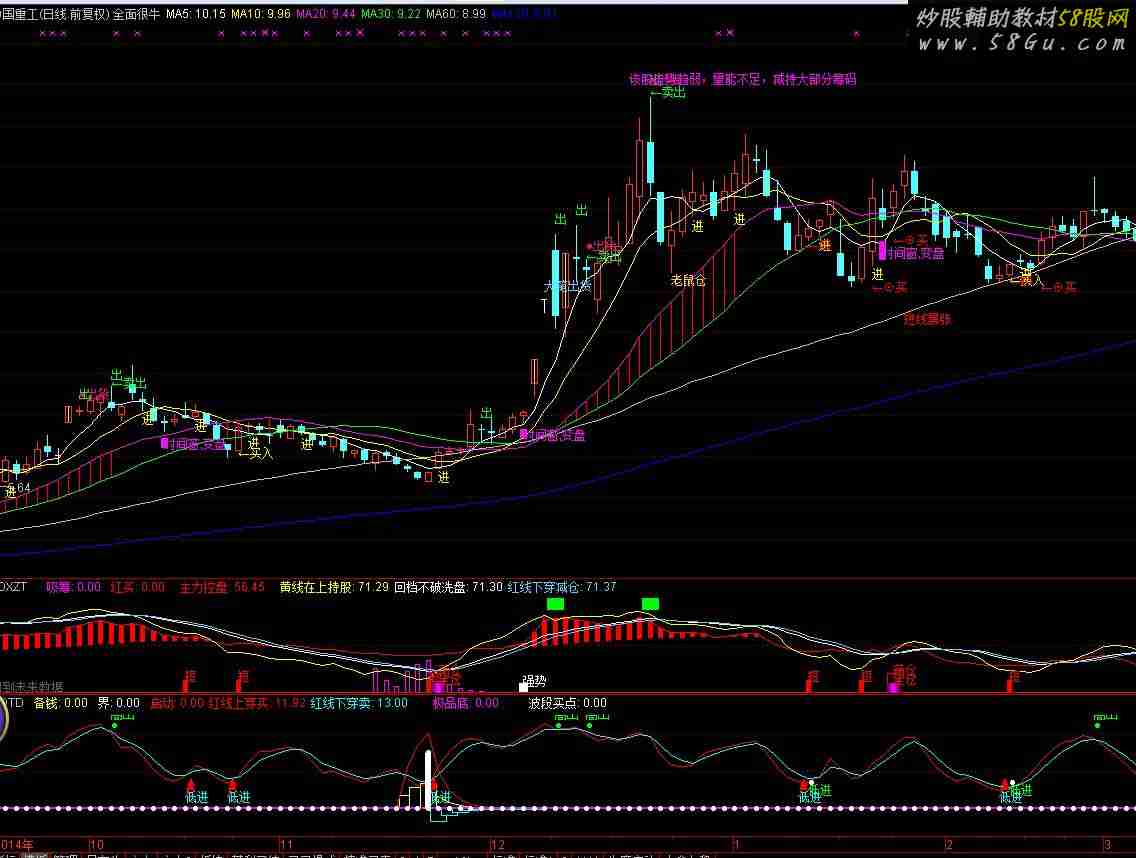
Task: Select the MA60: 8.99 moving average readout
Action: (x=456, y=14)
